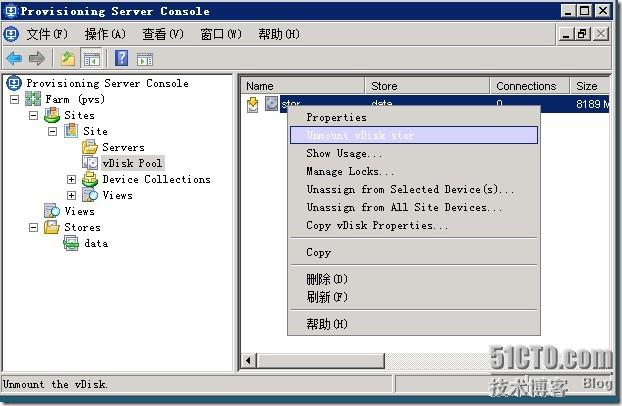Viewport: 622px width, 406px height.
Task: Click the 8189 size value in the stor row
Action: pyautogui.click(x=588, y=104)
